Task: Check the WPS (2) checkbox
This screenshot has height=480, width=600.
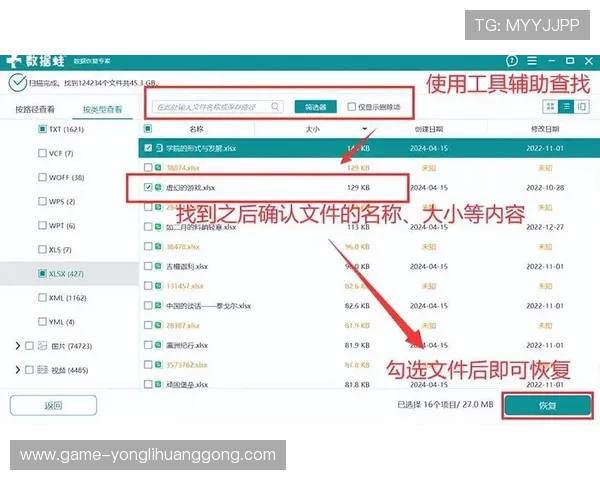Action: pyautogui.click(x=42, y=201)
